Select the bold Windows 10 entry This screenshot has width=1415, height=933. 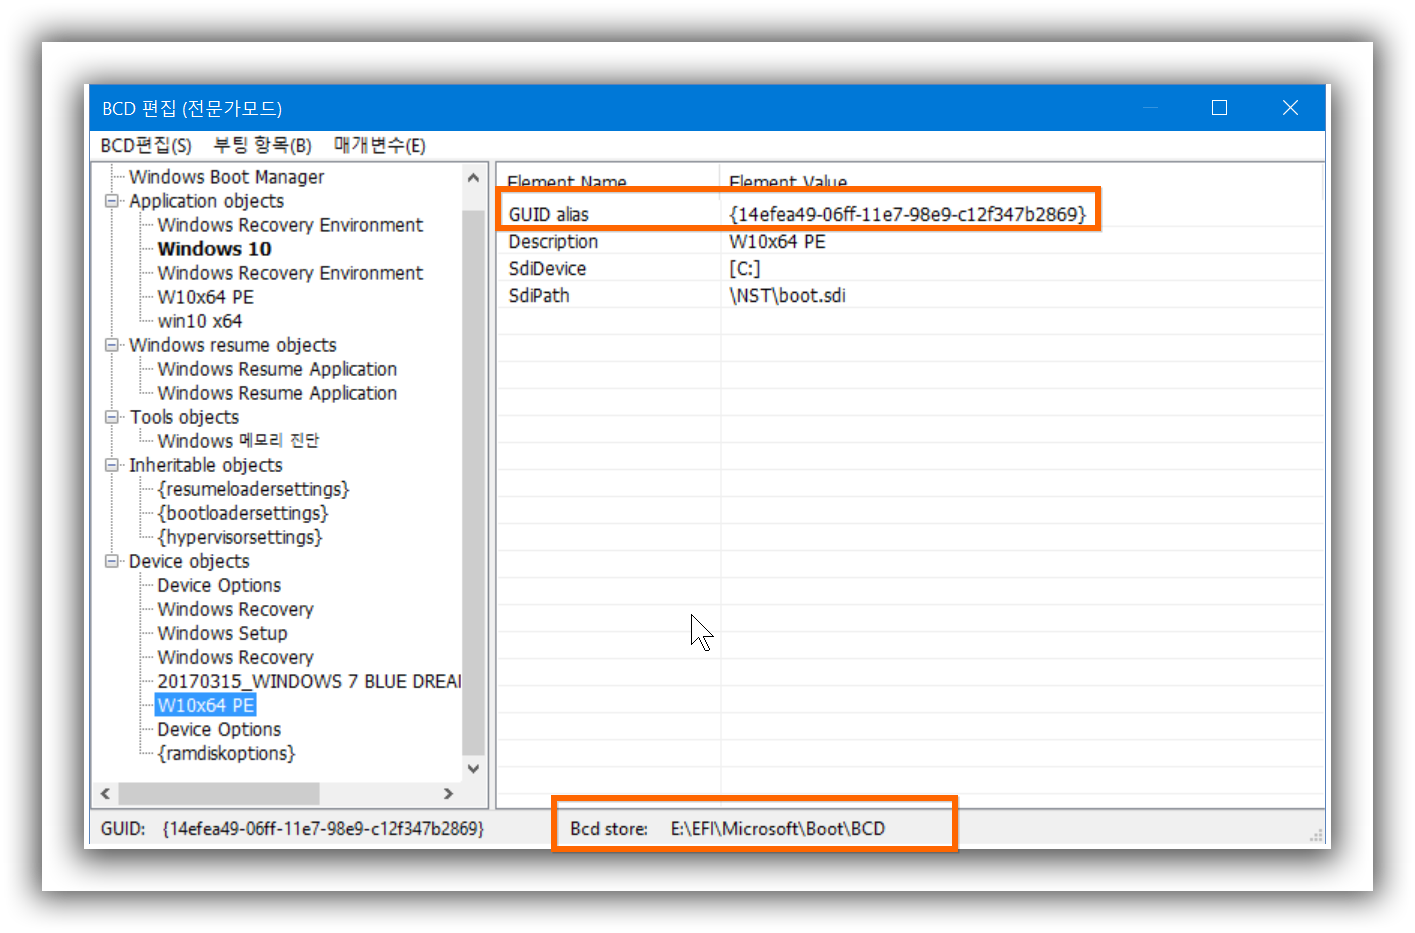[214, 249]
